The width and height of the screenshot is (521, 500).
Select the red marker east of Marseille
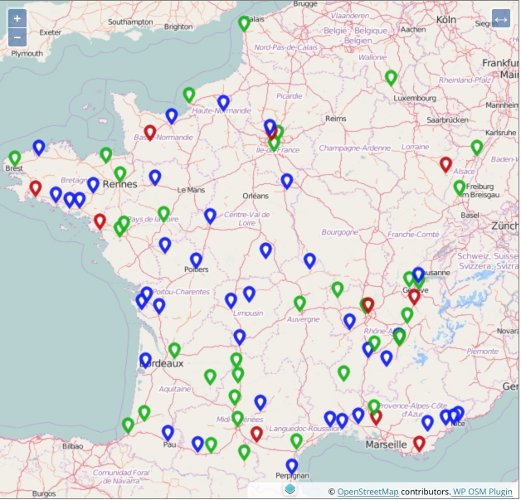click(x=419, y=444)
